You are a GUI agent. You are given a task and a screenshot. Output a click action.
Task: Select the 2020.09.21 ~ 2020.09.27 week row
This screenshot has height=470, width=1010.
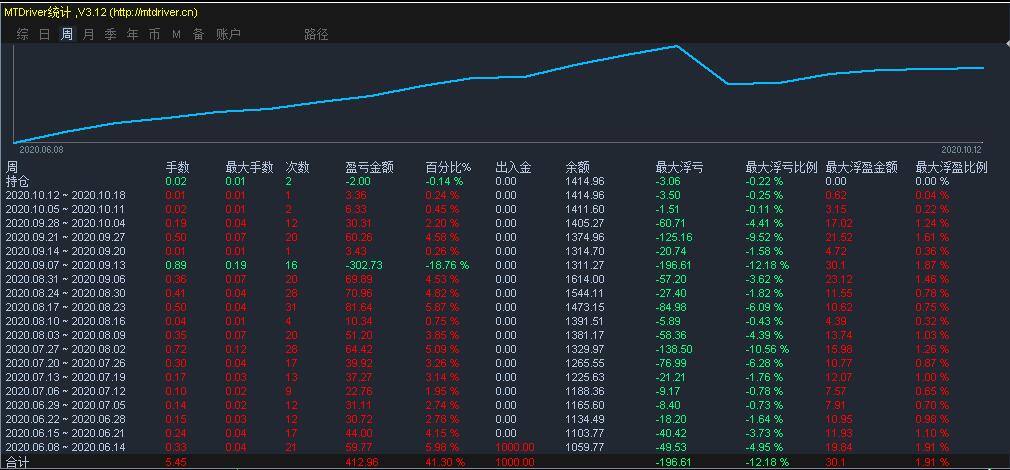pyautogui.click(x=505, y=238)
